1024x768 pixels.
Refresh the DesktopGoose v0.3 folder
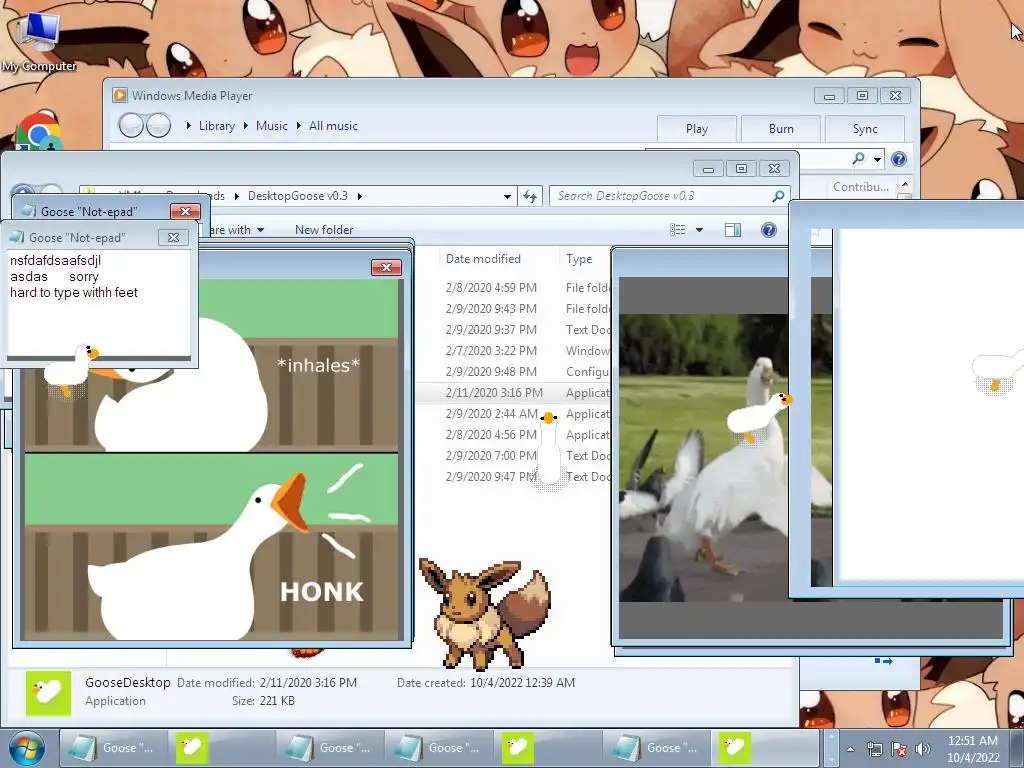coord(530,196)
